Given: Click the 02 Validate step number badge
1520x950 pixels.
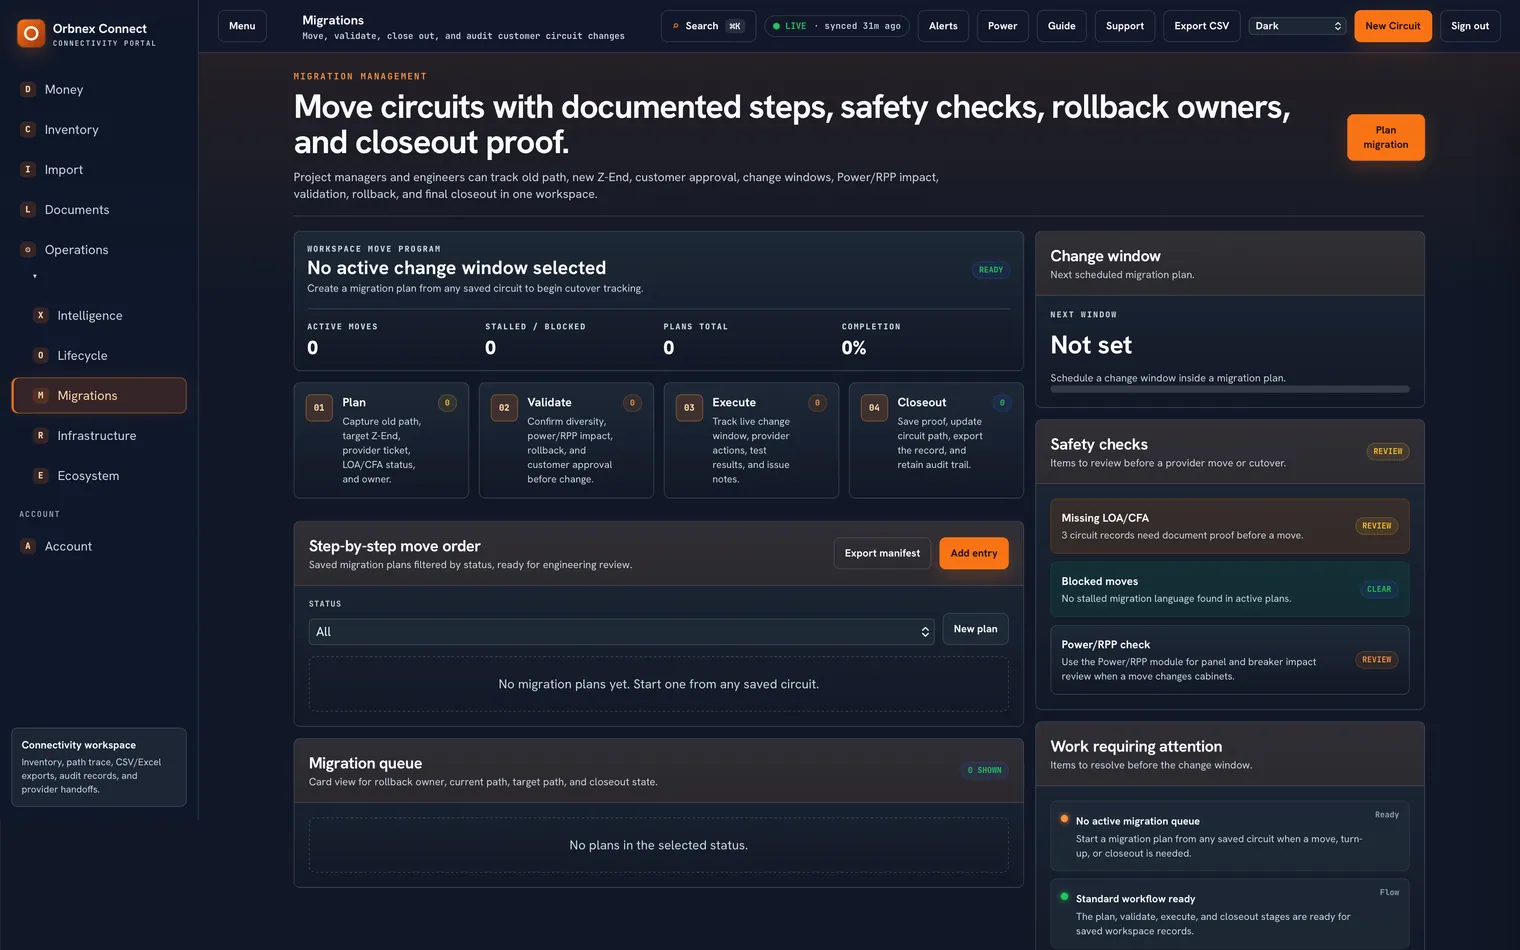Looking at the screenshot, I should pyautogui.click(x=504, y=407).
